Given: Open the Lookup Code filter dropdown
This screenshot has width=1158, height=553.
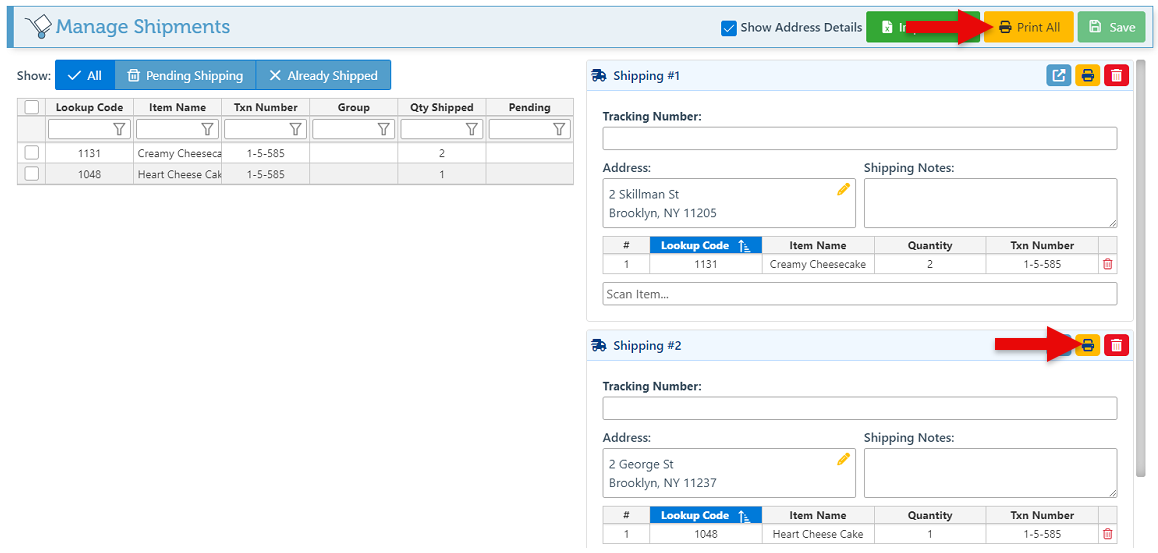Looking at the screenshot, I should [119, 129].
